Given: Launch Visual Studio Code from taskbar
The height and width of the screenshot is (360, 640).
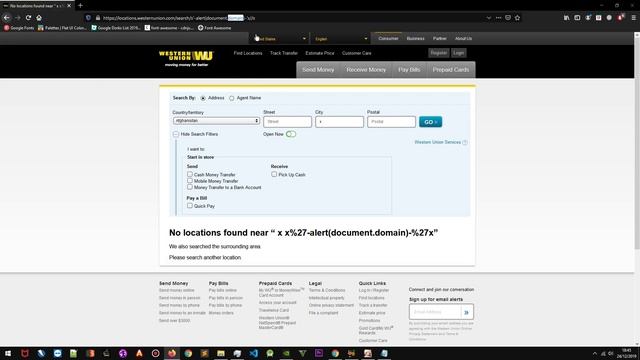Looking at the screenshot, I should (x=253, y=353).
